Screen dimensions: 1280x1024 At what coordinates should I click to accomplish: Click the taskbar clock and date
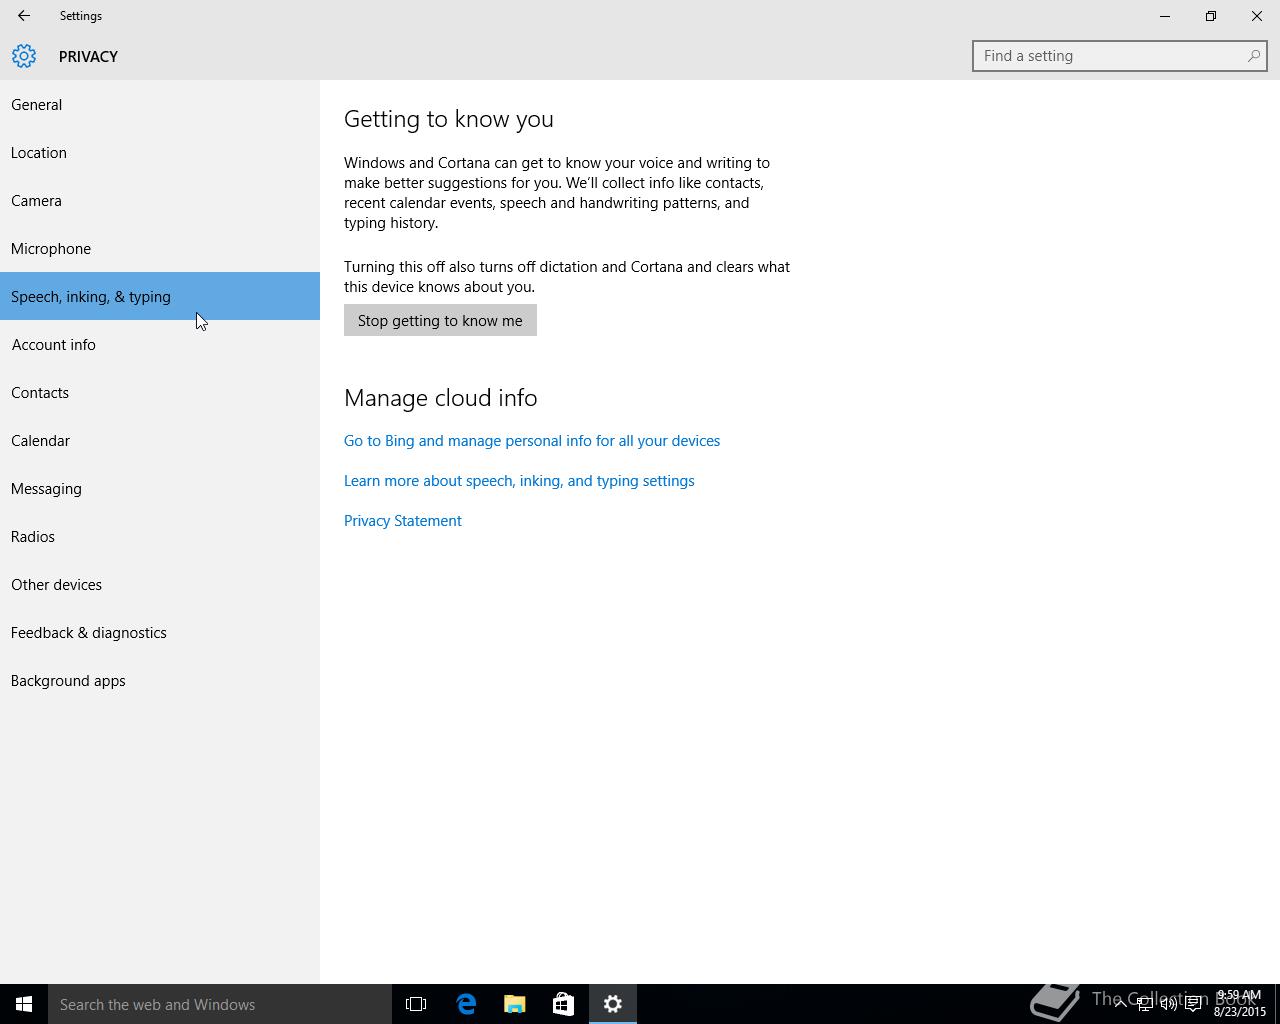click(x=1239, y=1004)
